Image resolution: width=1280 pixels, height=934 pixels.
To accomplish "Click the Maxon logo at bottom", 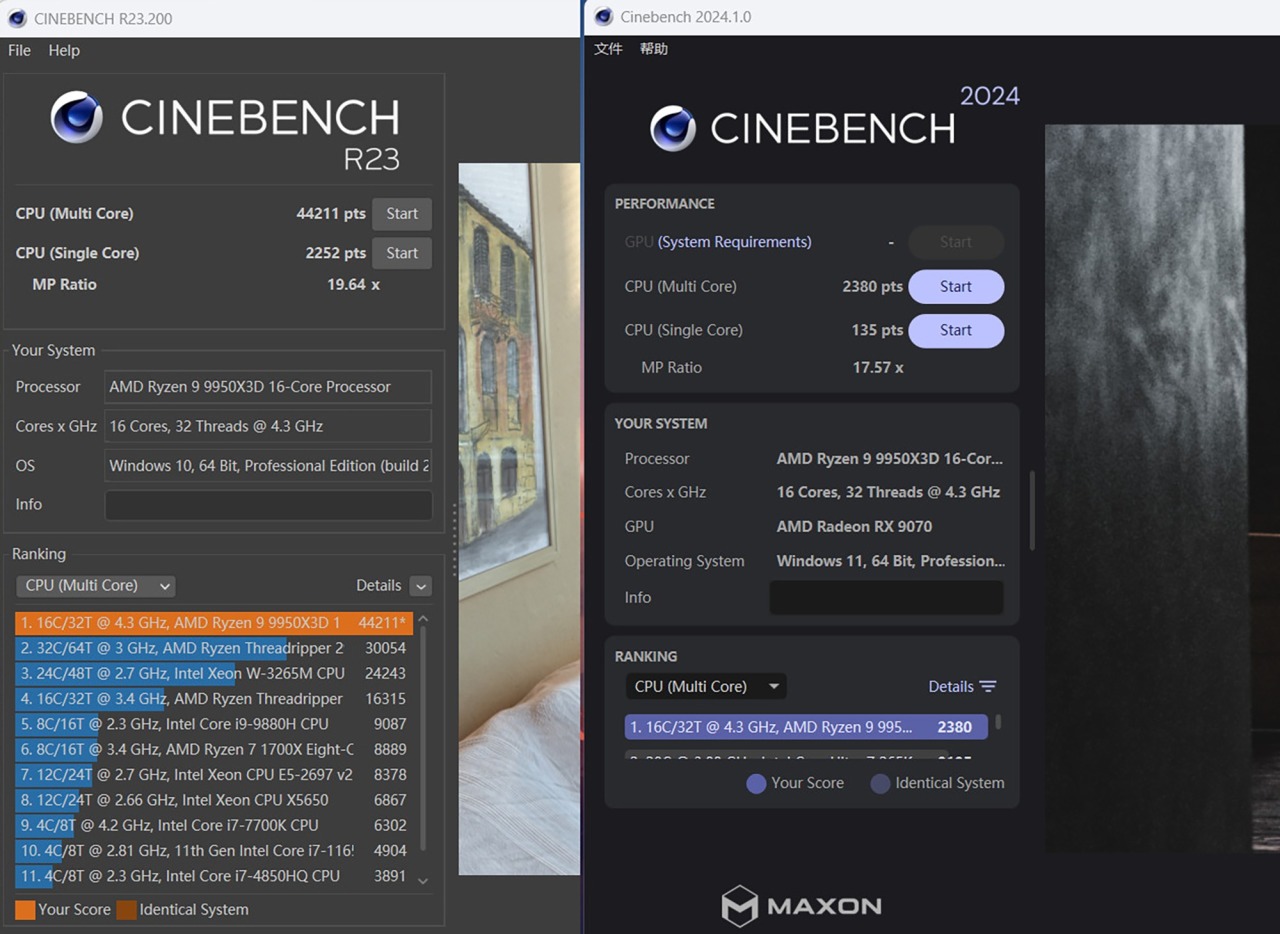I will click(801, 906).
